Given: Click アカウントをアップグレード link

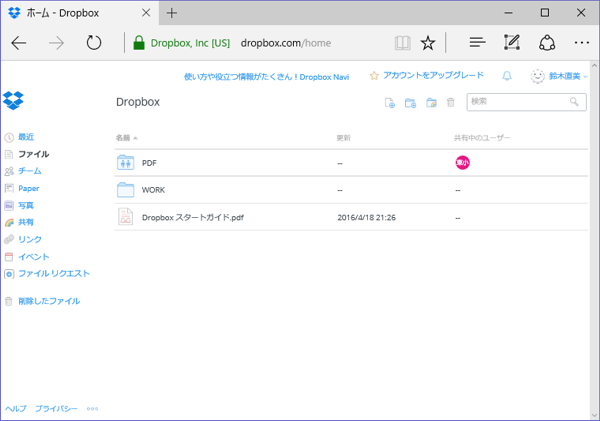Looking at the screenshot, I should coord(433,75).
